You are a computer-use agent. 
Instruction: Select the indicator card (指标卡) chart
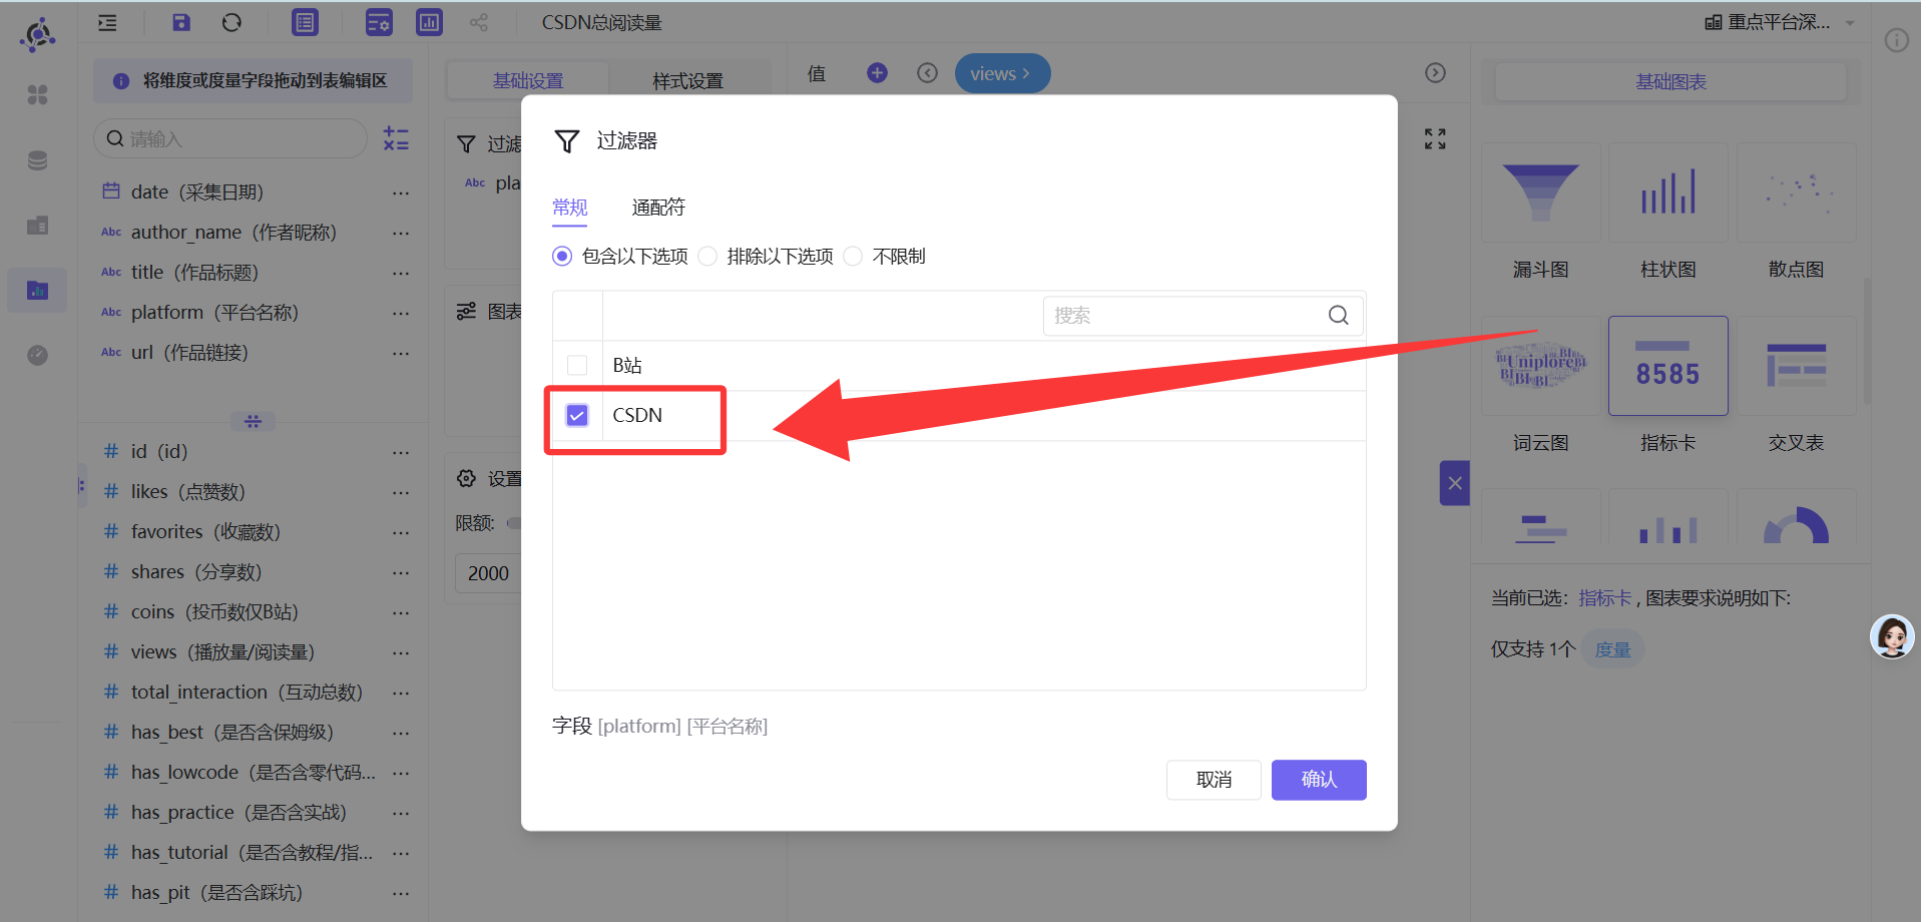coord(1668,366)
